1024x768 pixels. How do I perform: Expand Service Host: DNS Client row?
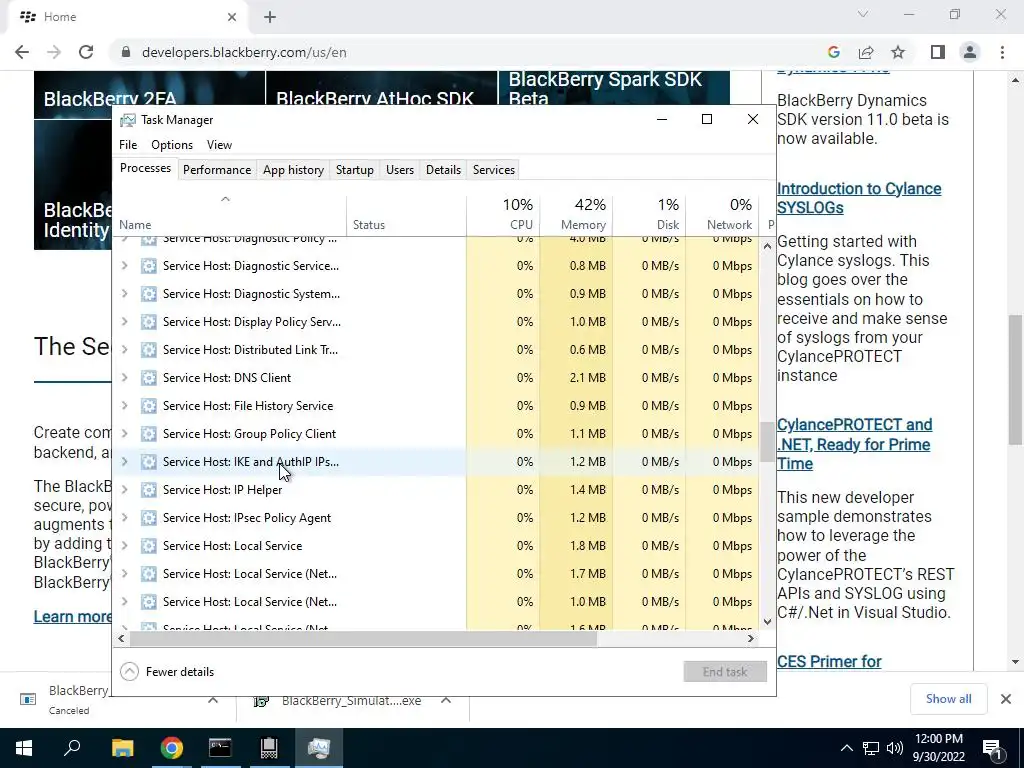coord(124,377)
